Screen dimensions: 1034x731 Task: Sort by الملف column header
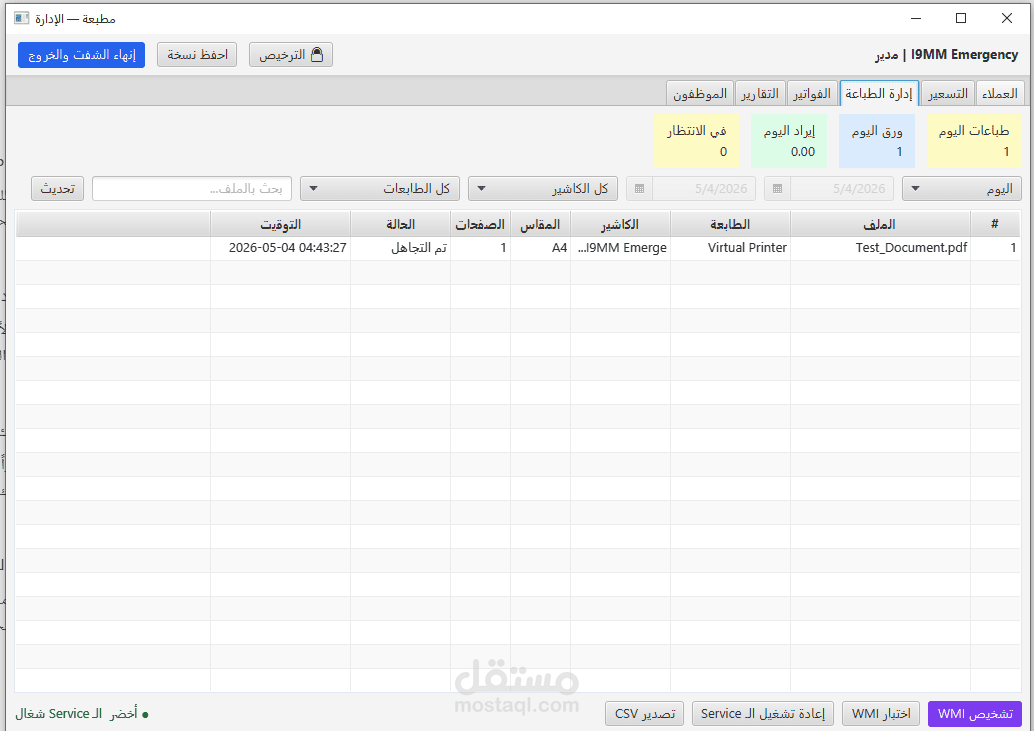pos(880,225)
